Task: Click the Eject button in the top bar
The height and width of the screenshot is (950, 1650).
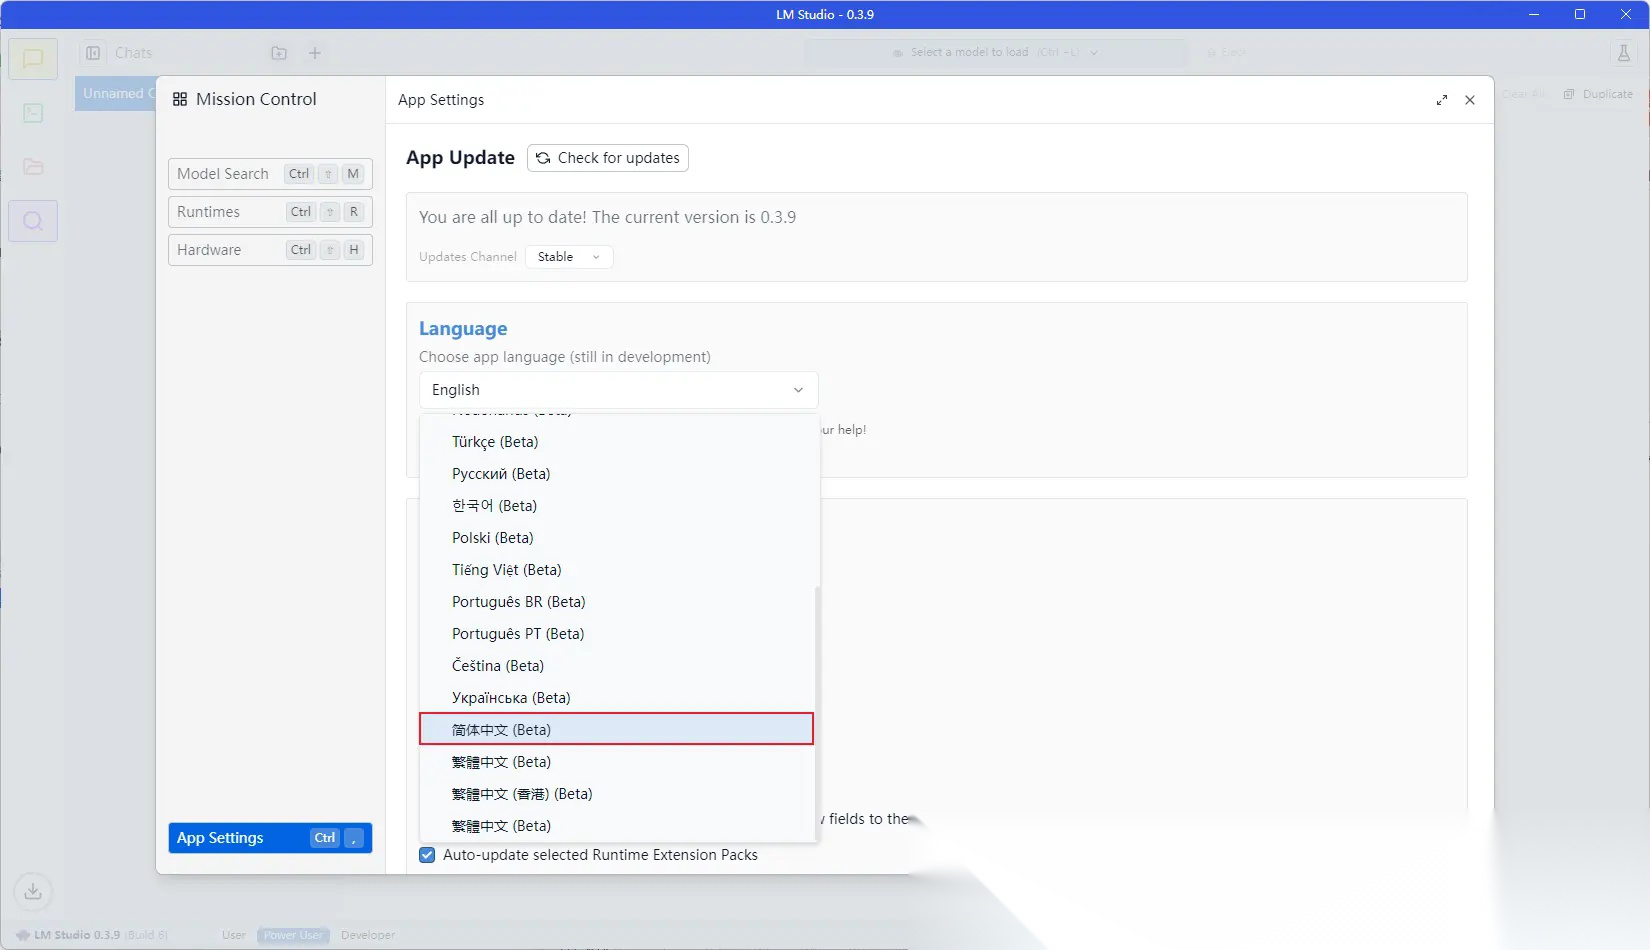Action: click(1226, 53)
